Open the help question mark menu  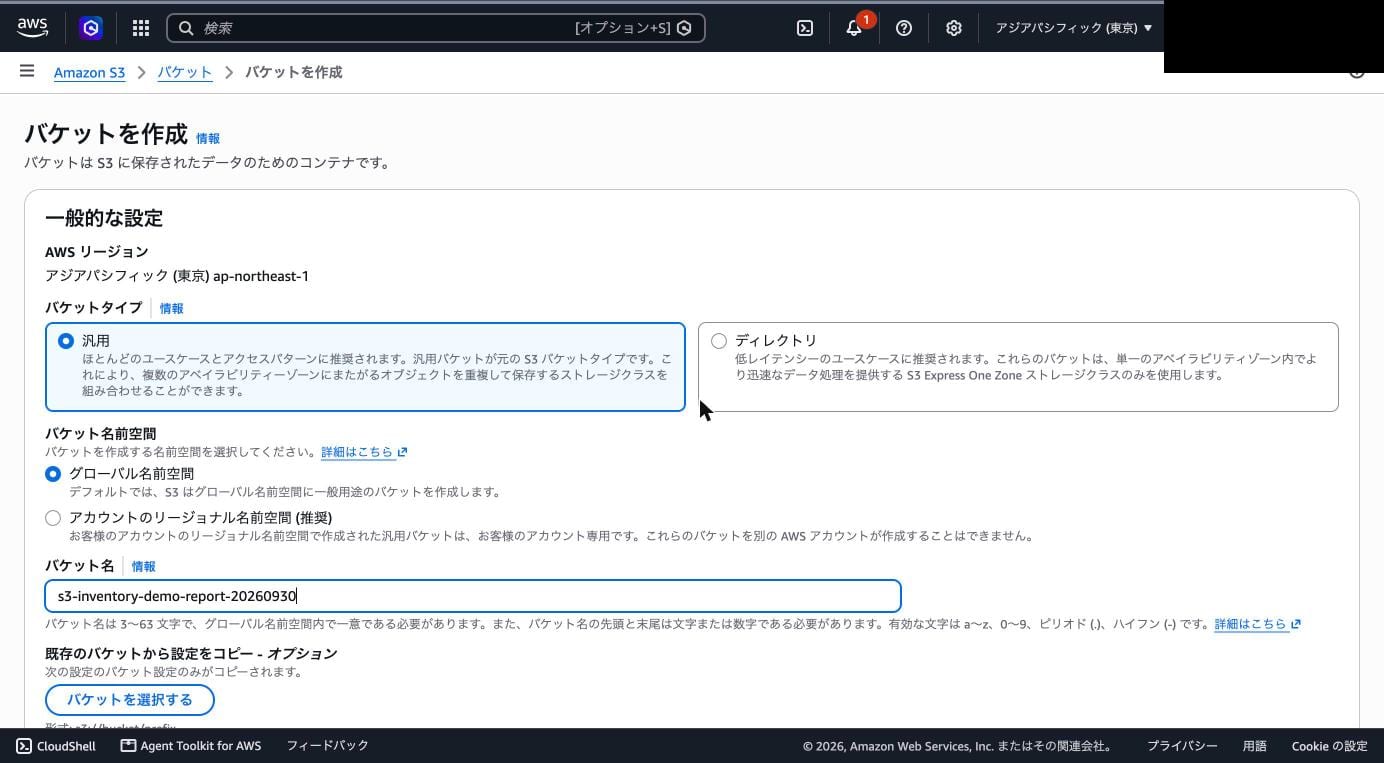[x=904, y=28]
